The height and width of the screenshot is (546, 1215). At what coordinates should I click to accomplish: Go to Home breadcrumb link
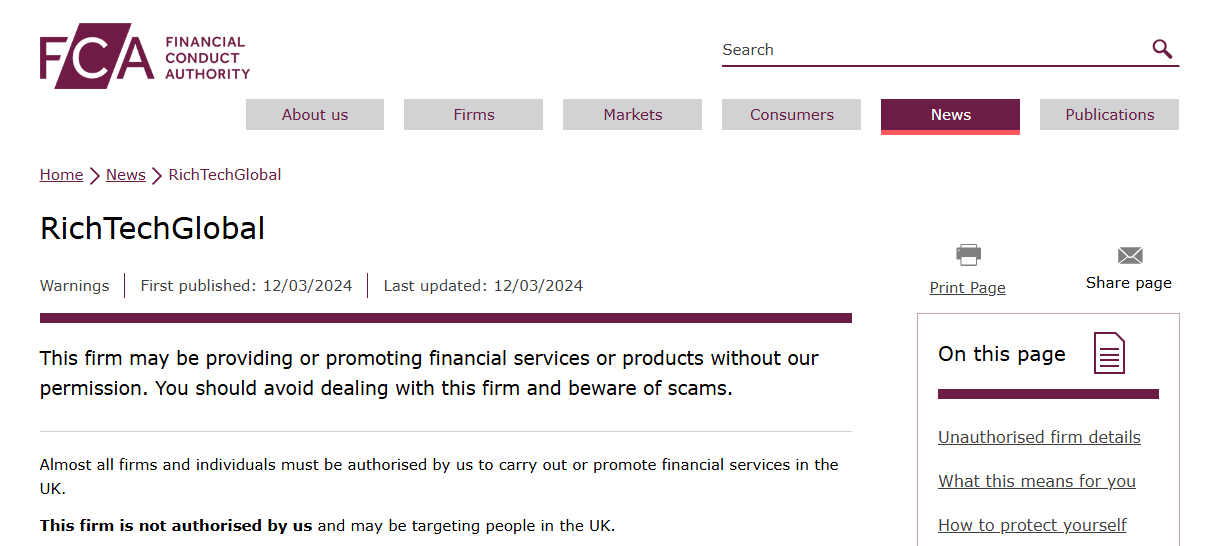click(x=61, y=175)
